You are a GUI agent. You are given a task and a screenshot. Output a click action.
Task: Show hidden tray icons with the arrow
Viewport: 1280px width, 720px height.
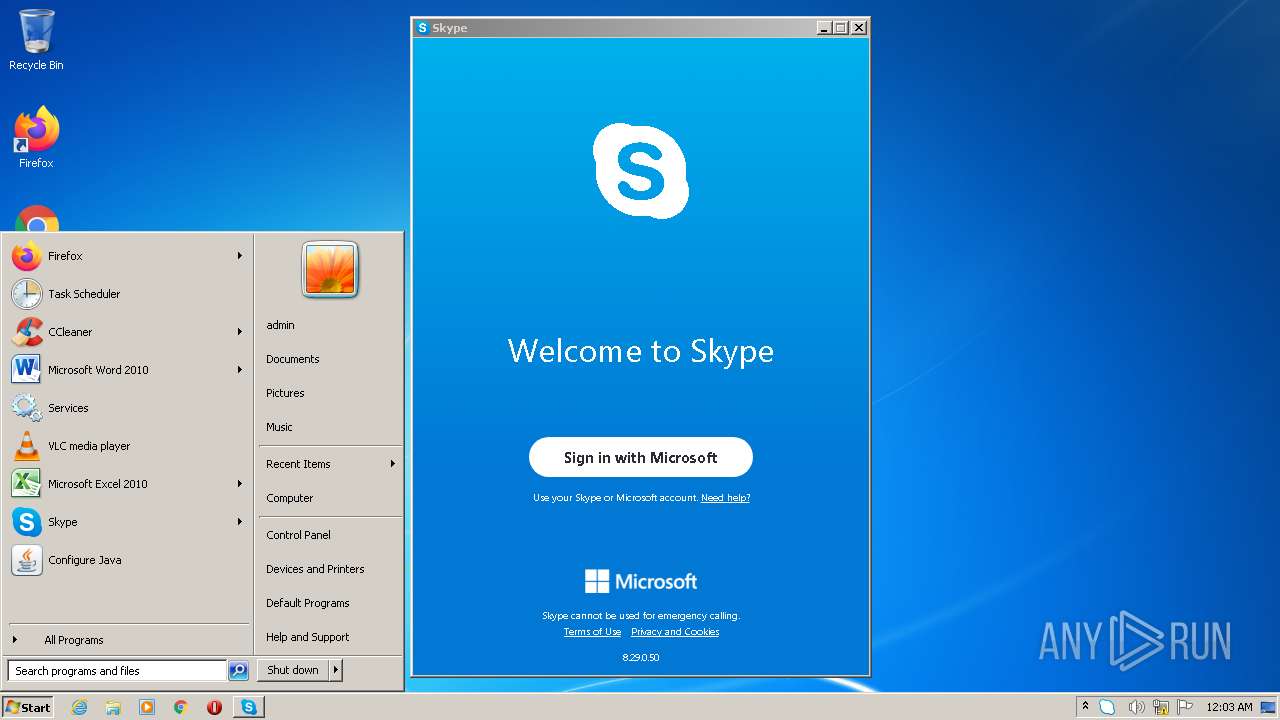pos(1085,707)
